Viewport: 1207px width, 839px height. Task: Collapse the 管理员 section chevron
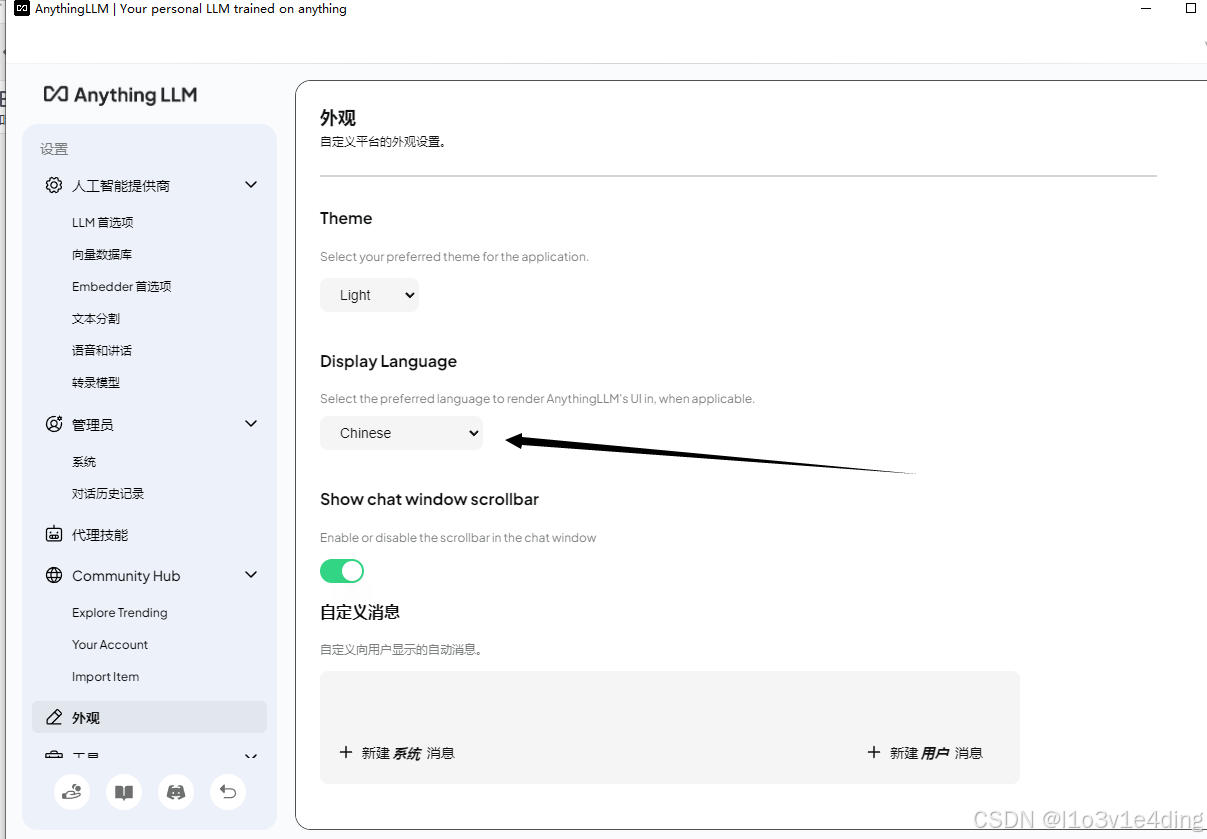click(251, 424)
